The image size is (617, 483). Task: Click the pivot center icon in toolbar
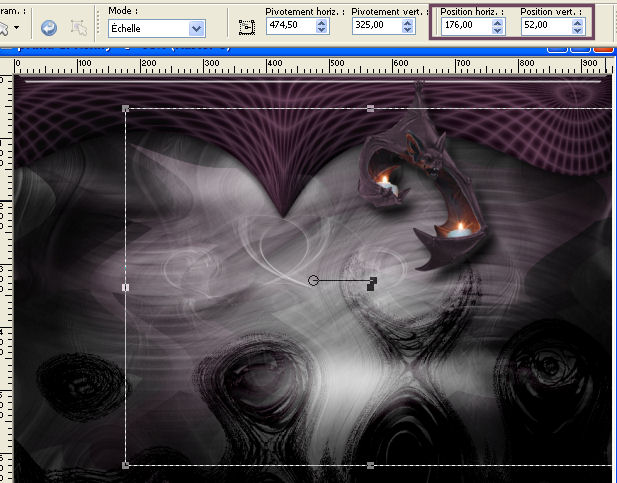[x=247, y=28]
